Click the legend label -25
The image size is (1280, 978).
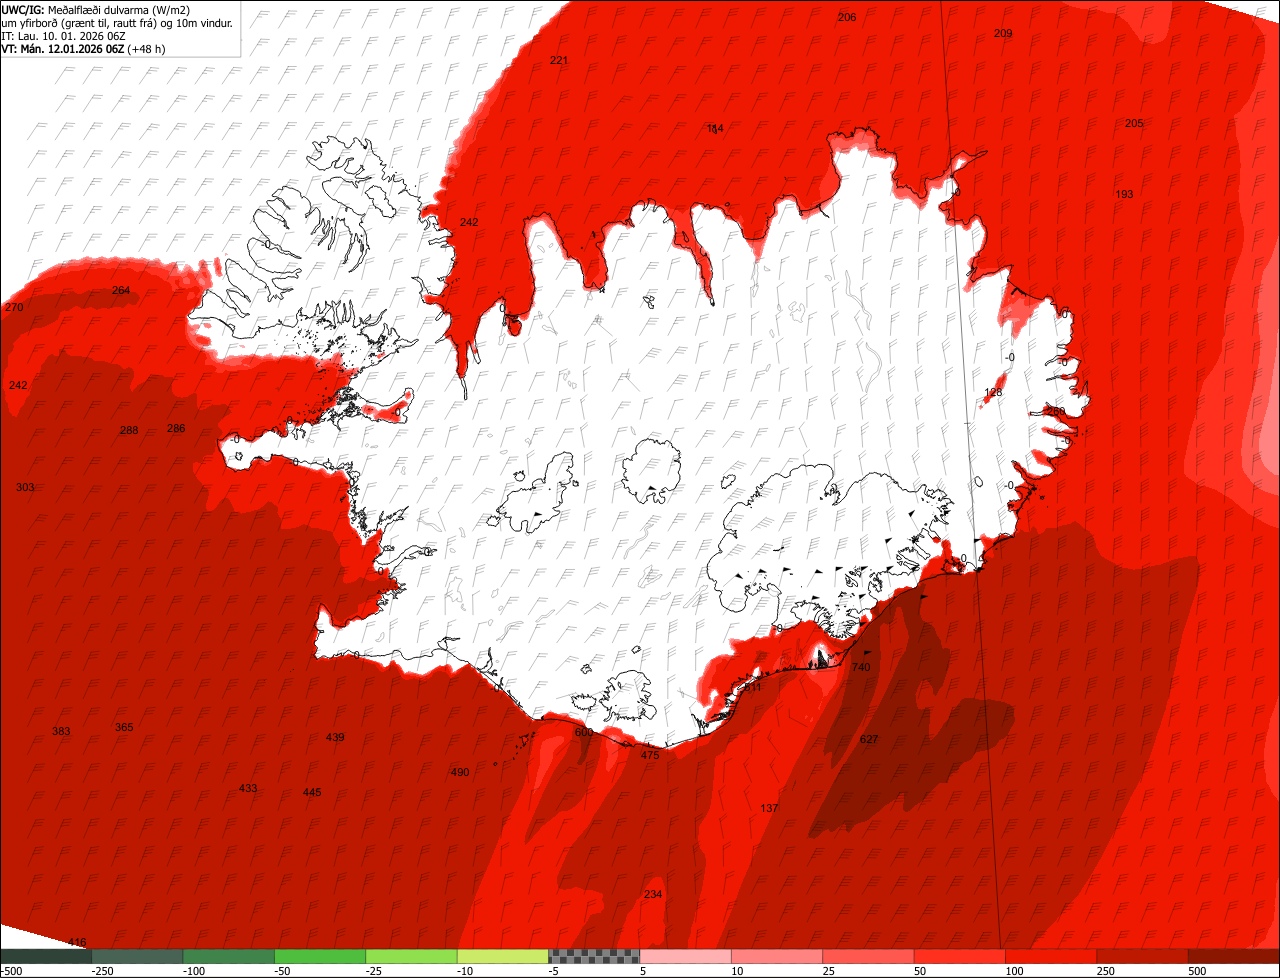tap(375, 971)
